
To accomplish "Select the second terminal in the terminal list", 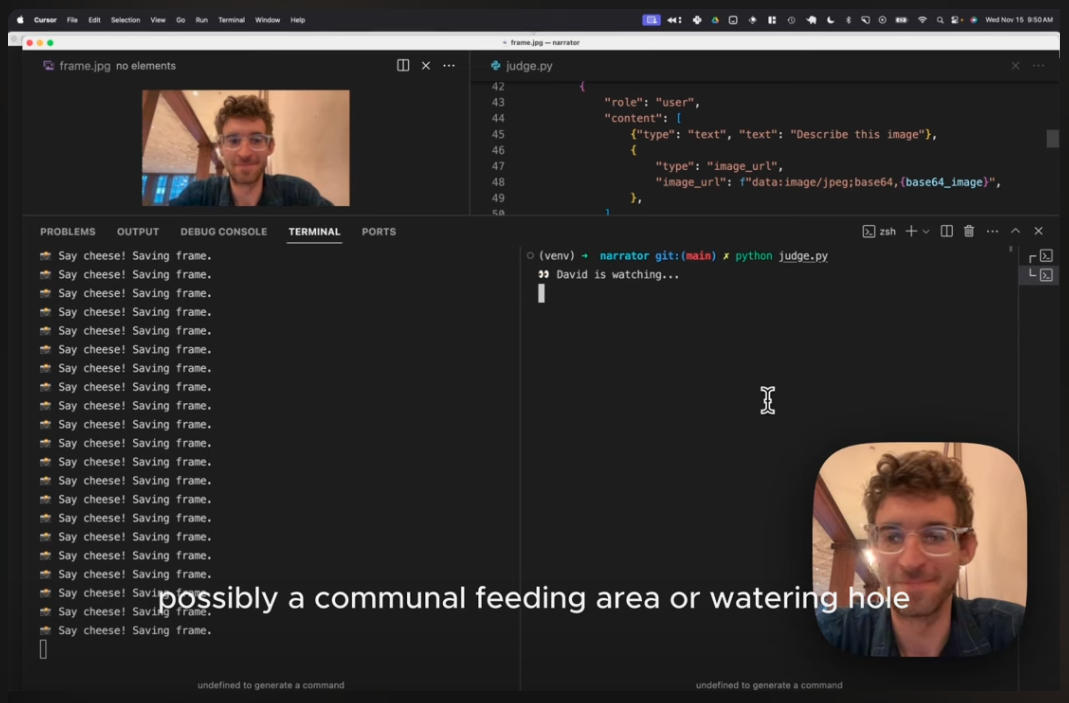I will click(1045, 275).
